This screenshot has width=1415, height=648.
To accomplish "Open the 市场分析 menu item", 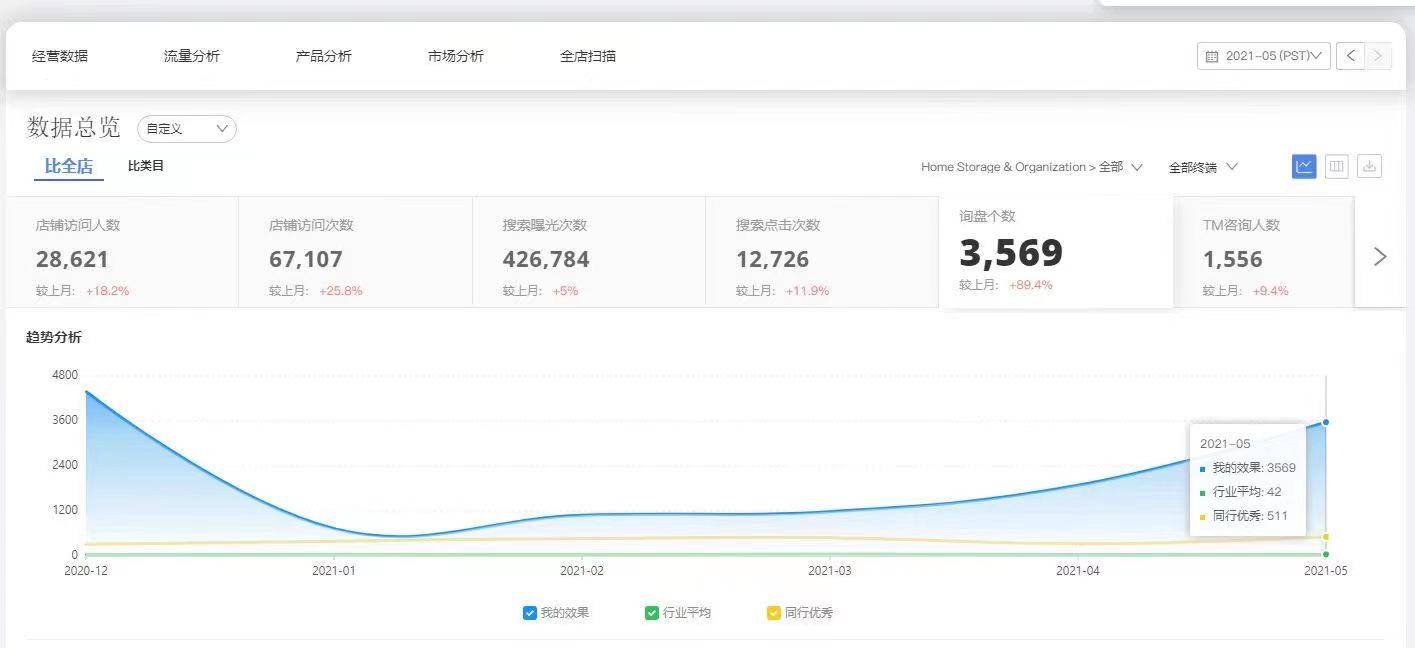I will (x=456, y=57).
